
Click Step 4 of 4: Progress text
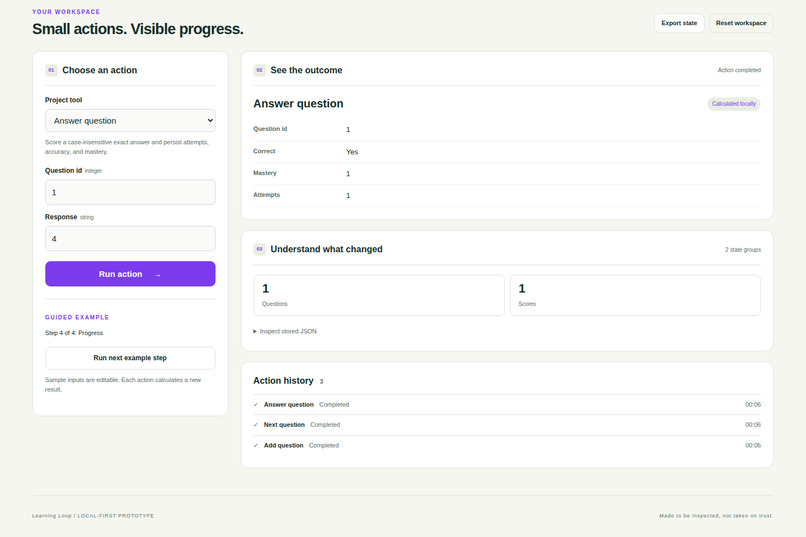[x=74, y=333]
